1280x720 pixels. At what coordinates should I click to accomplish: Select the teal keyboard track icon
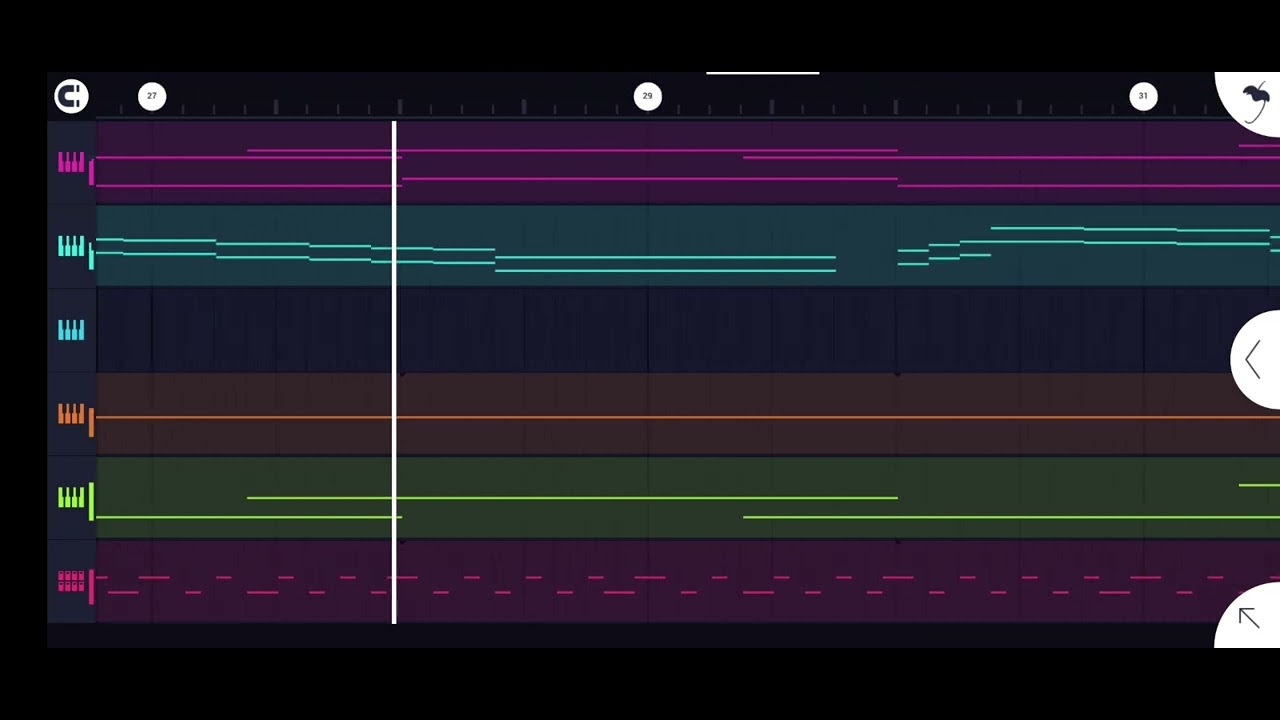[x=71, y=246]
